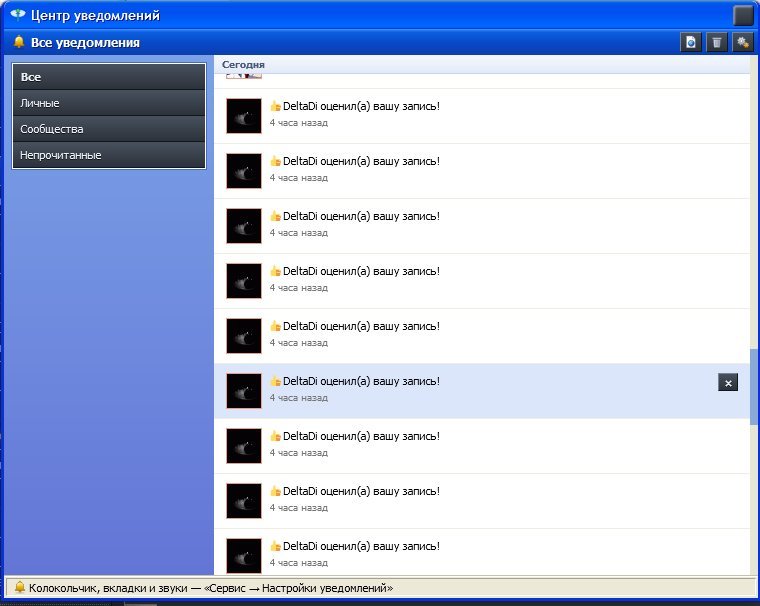Click the vertical scrollbar thumb of the list
This screenshot has width=760, height=606.
pyautogui.click(x=754, y=387)
